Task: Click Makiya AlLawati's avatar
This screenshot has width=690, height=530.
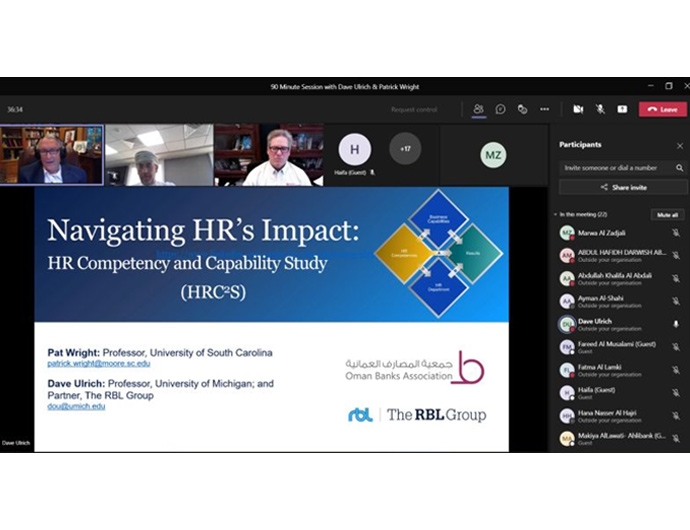Action: pyautogui.click(x=567, y=439)
